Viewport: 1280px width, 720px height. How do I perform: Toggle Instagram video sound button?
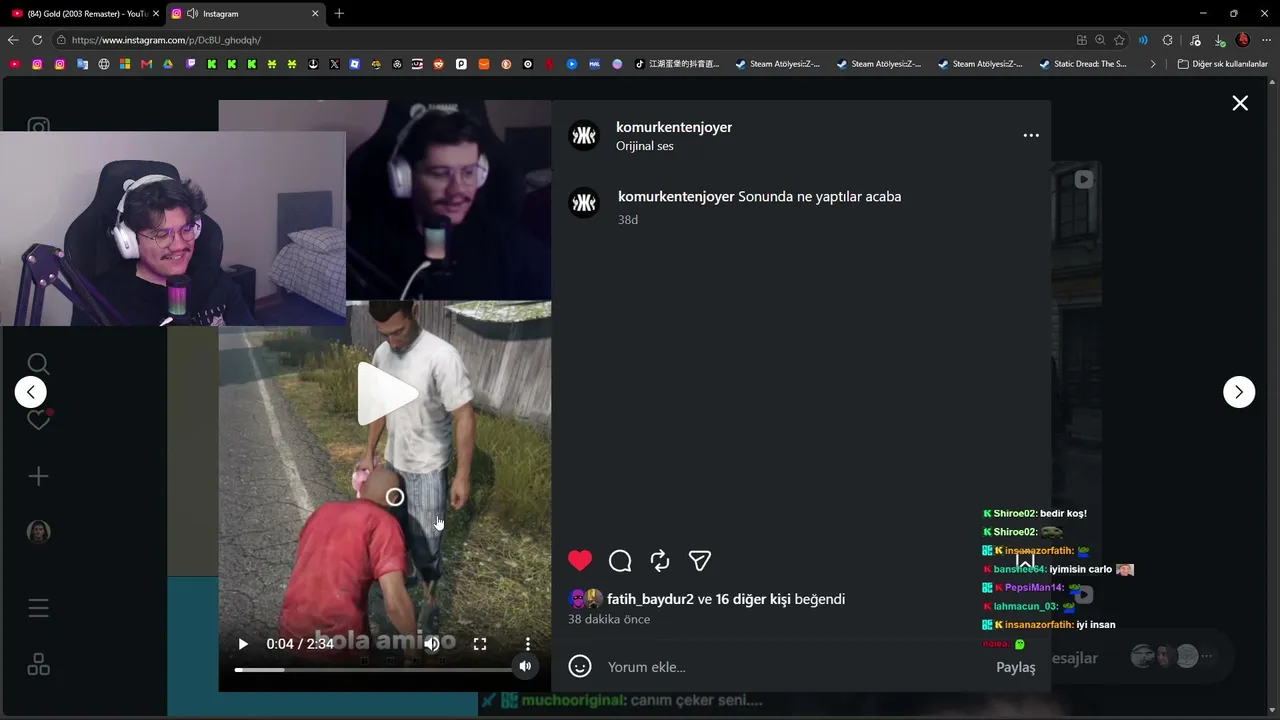click(x=525, y=666)
